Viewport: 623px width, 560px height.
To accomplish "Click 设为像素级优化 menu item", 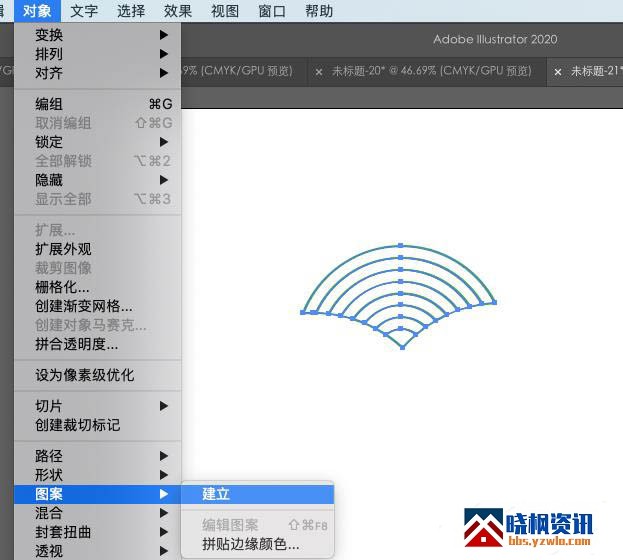I will pyautogui.click(x=84, y=375).
